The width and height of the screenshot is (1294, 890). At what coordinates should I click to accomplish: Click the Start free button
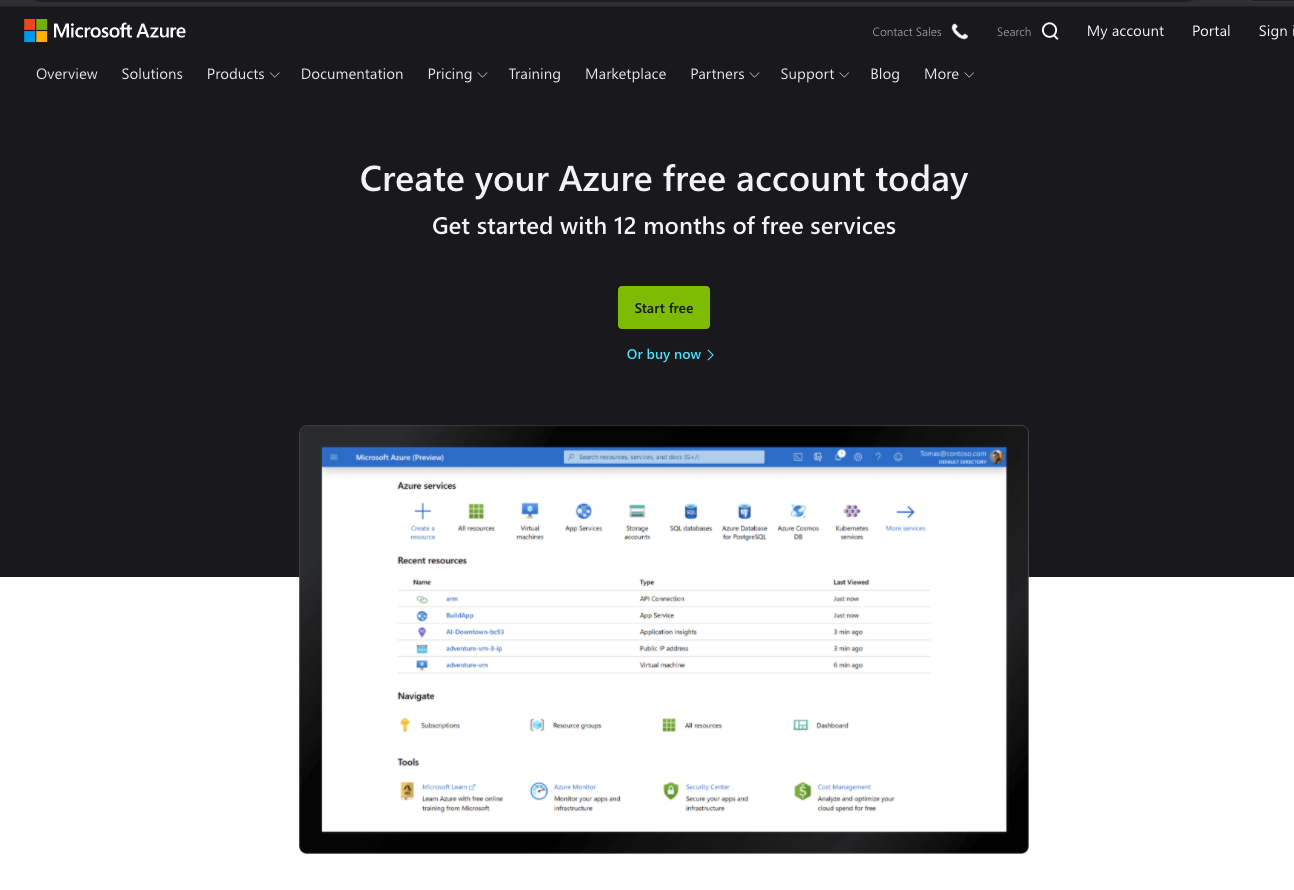point(664,308)
